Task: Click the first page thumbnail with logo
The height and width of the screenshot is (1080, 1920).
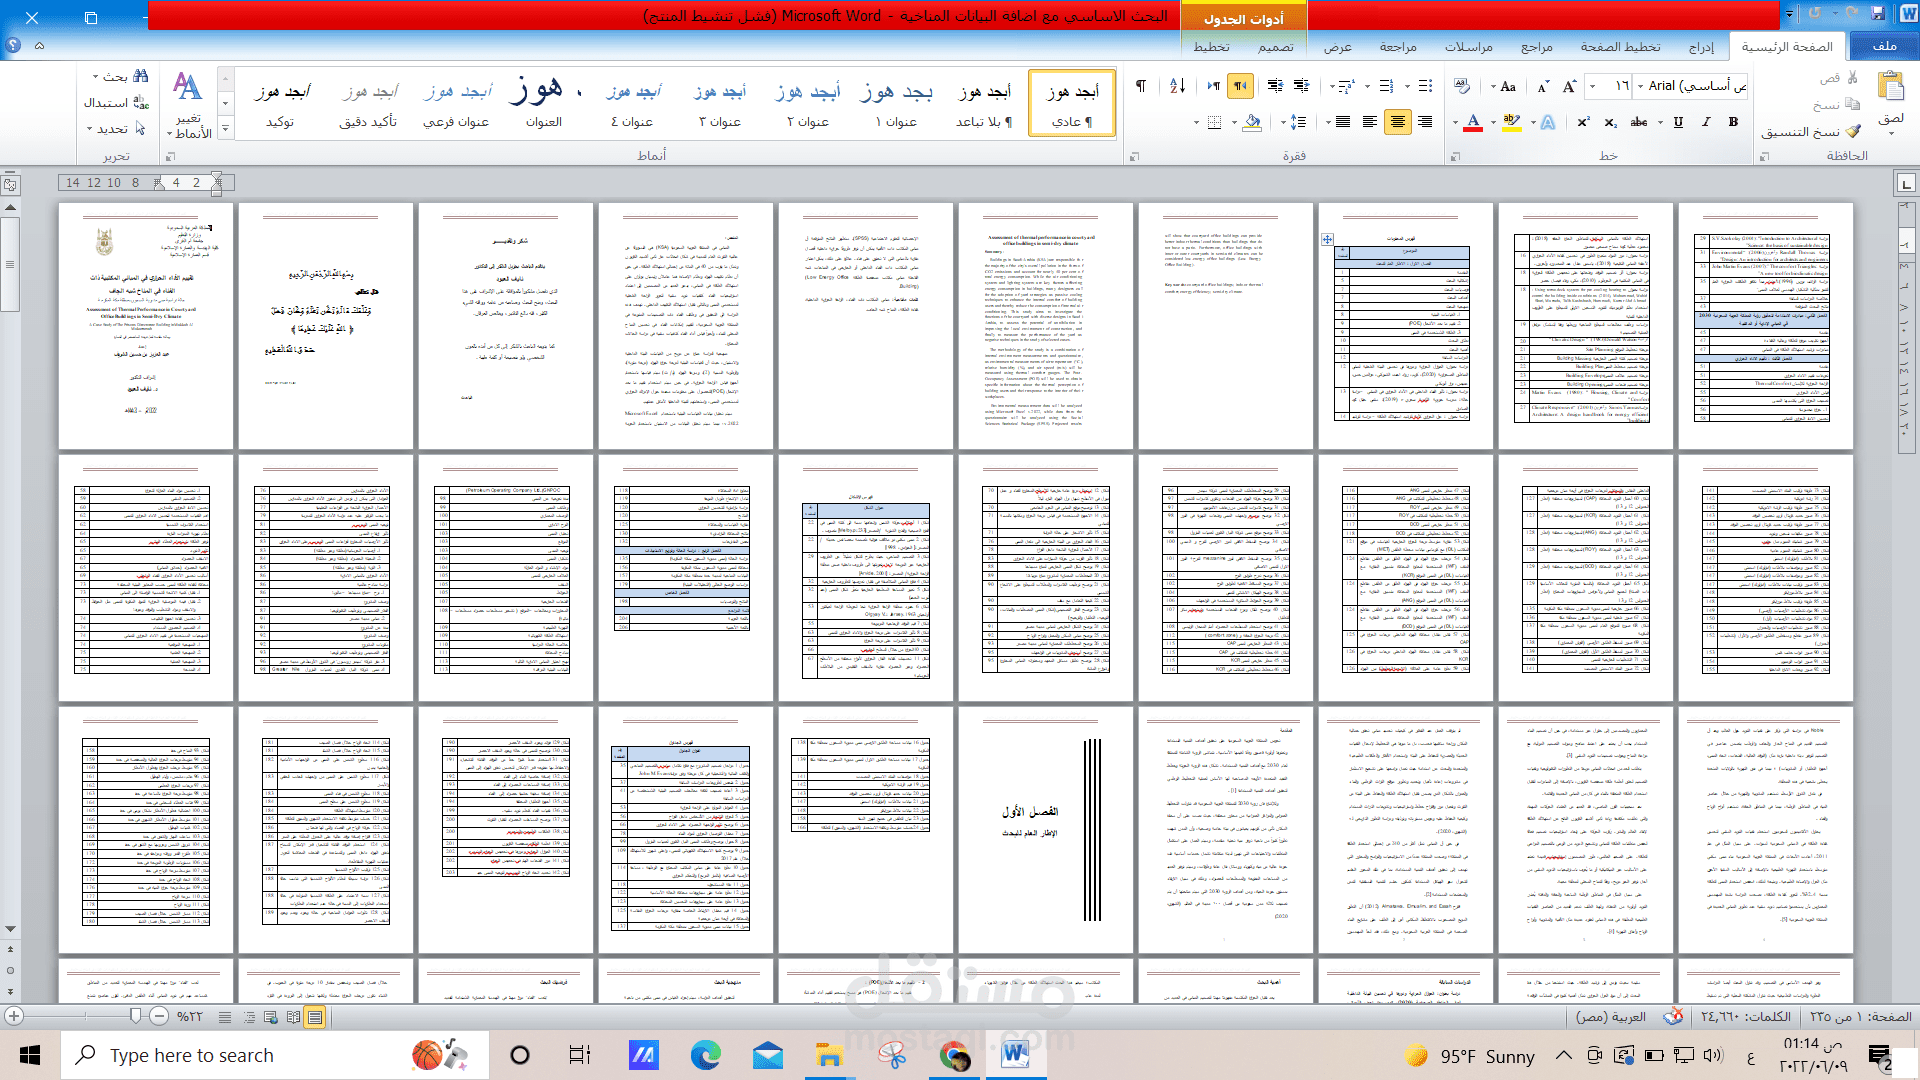Action: pos(146,326)
